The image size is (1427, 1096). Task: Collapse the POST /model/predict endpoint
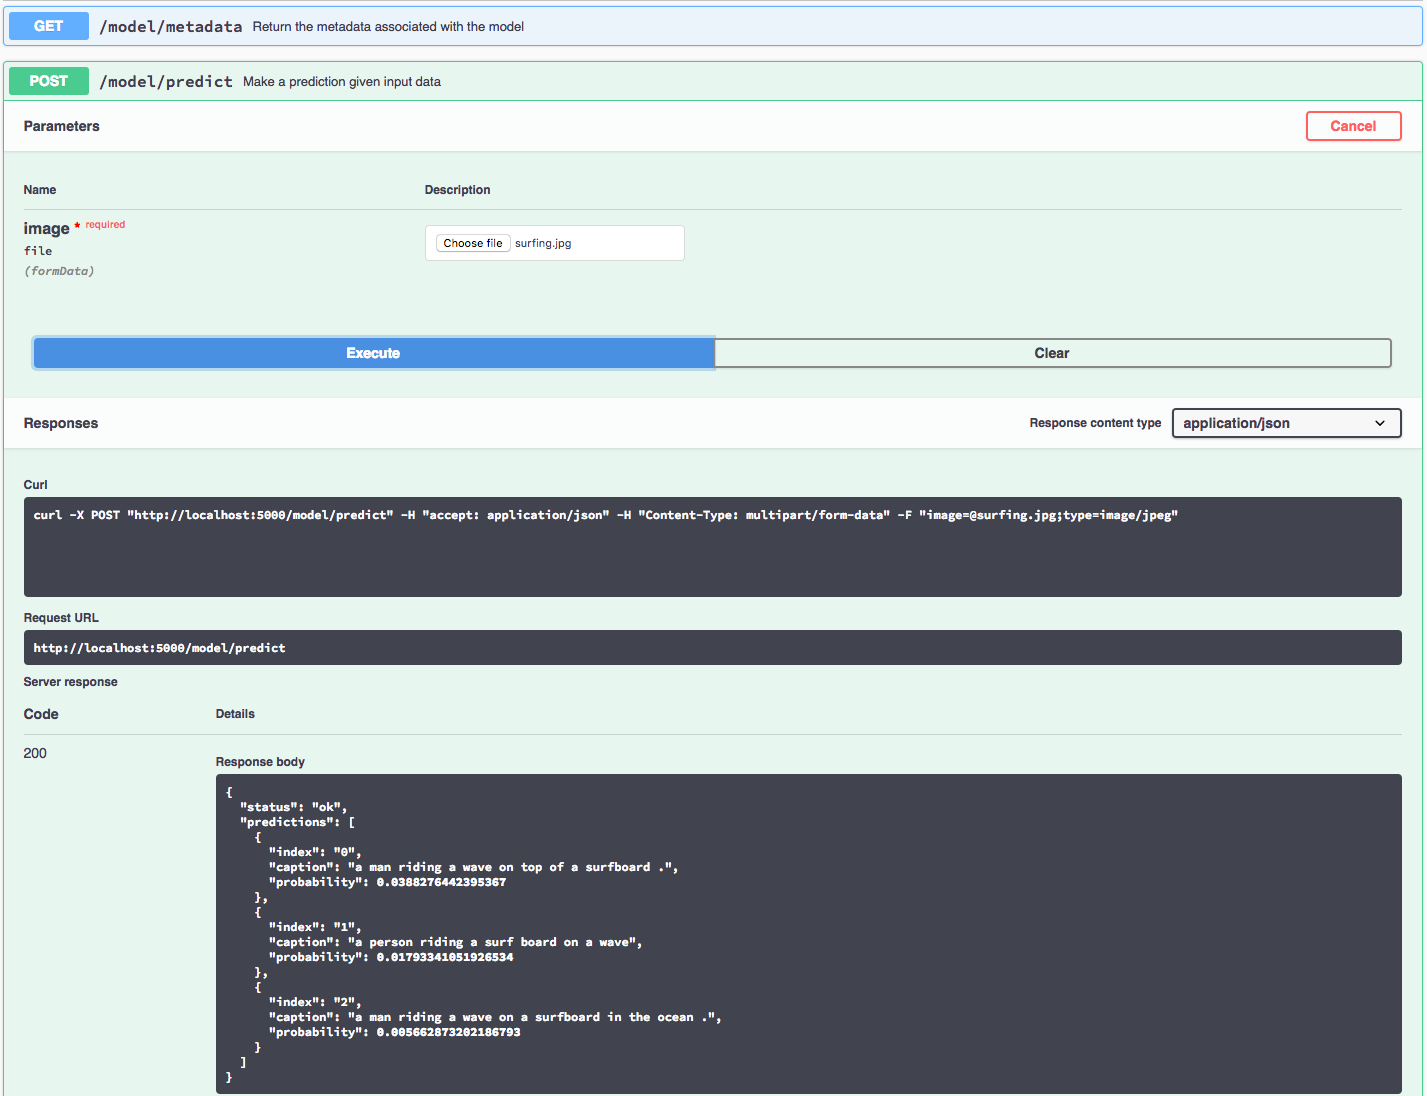(x=712, y=81)
